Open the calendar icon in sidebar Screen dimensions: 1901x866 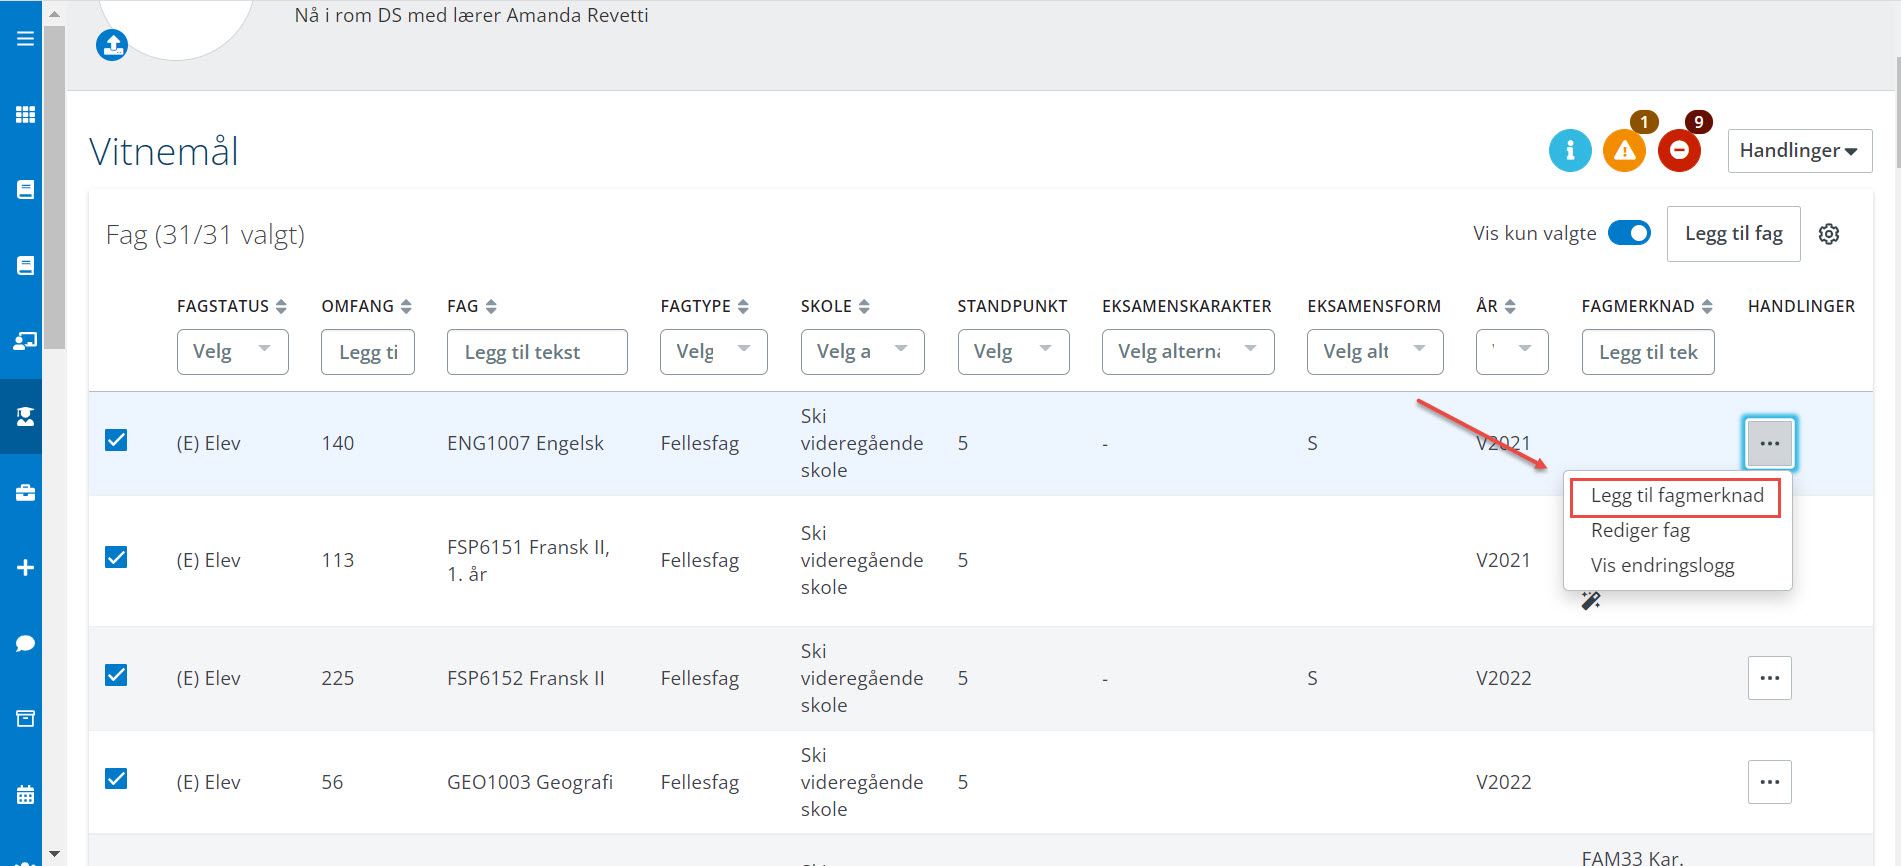click(x=25, y=795)
